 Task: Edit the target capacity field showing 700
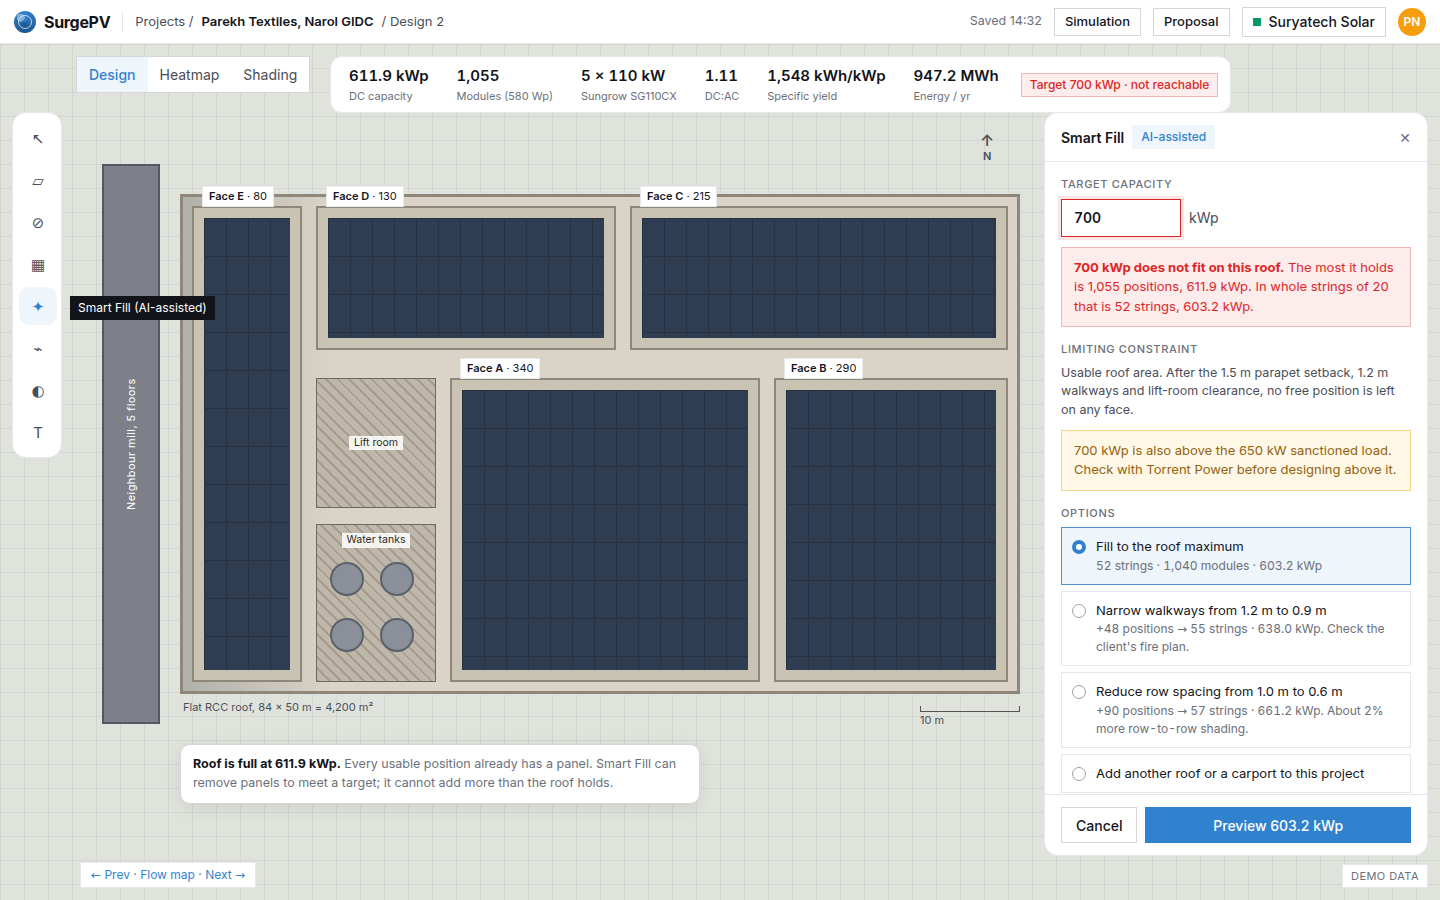point(1121,218)
